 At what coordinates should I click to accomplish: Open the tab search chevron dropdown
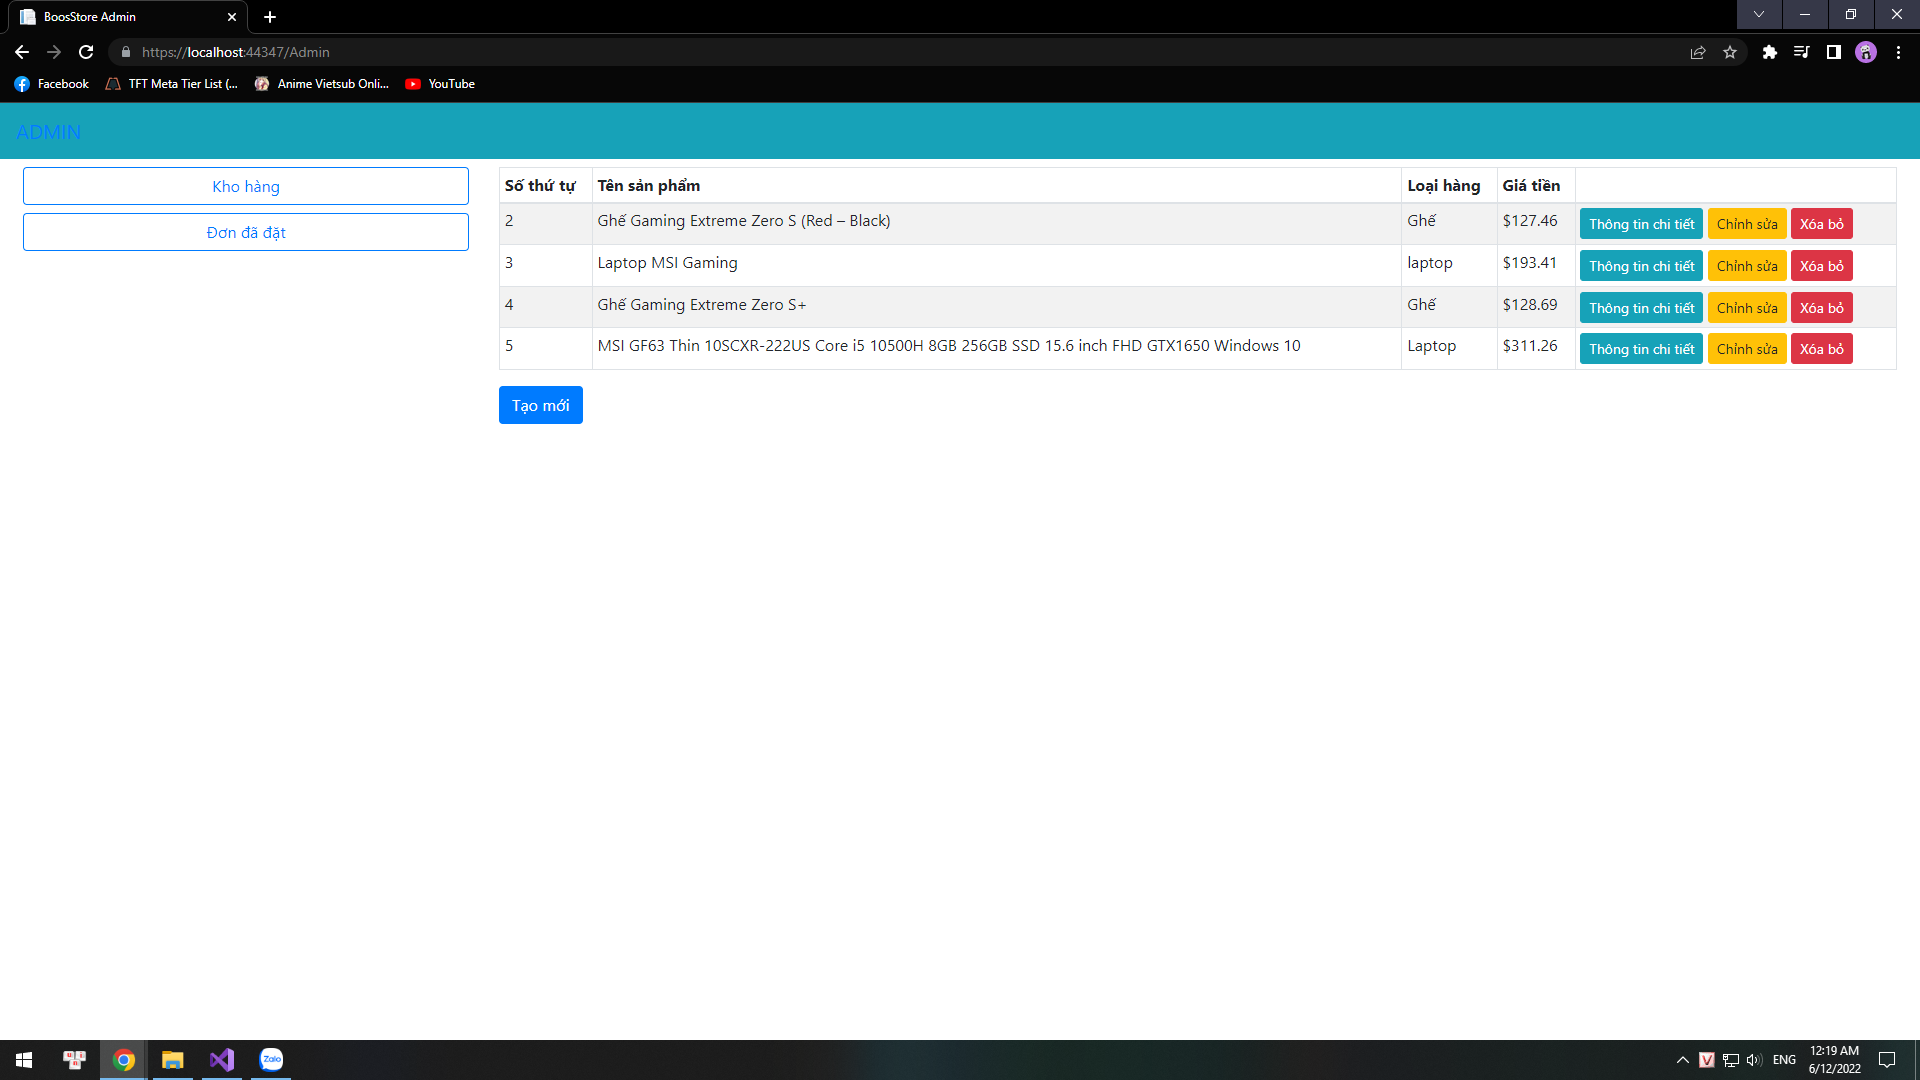pos(1758,15)
